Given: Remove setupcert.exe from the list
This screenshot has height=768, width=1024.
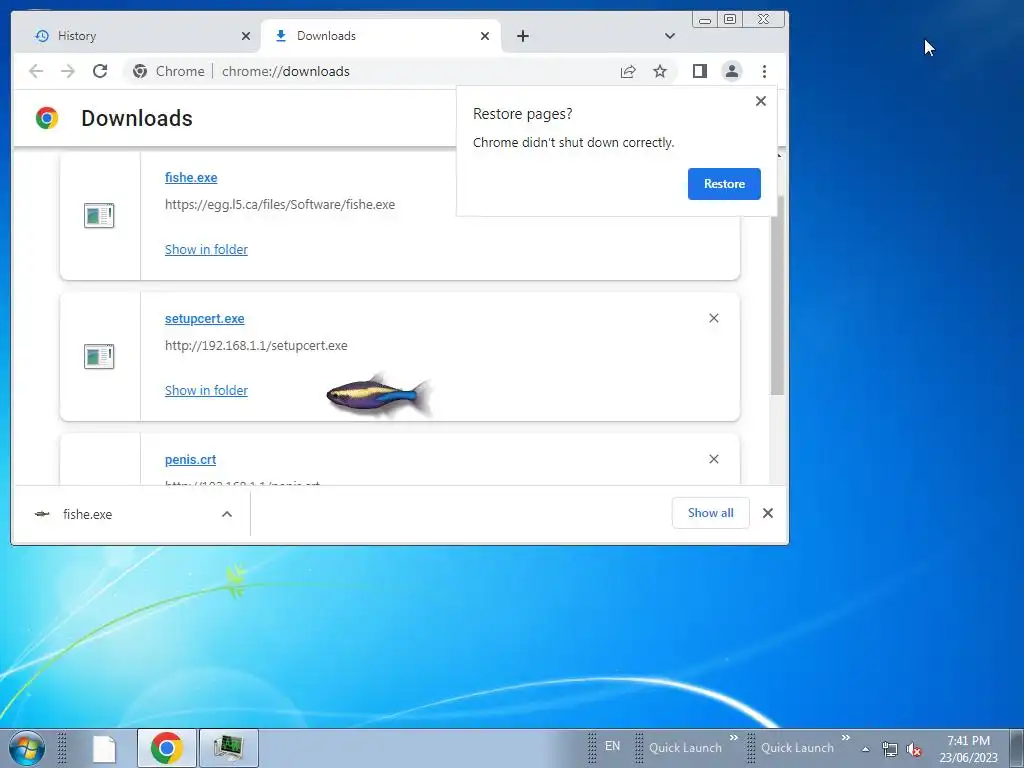Looking at the screenshot, I should pyautogui.click(x=714, y=318).
